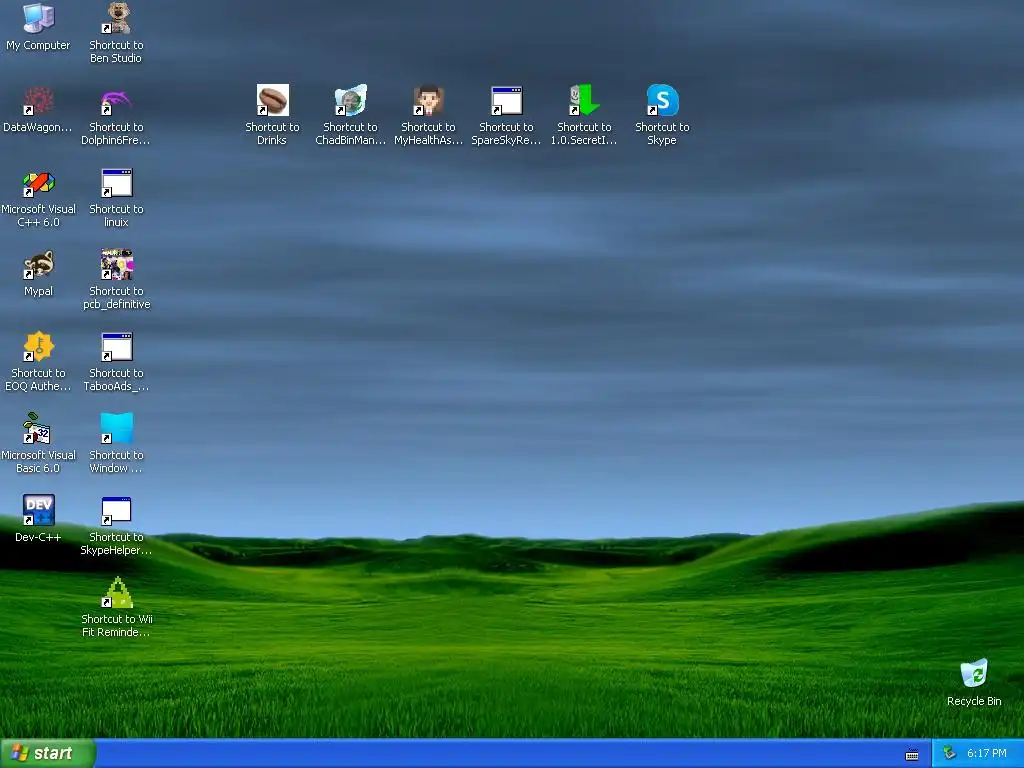Select the Shortcut to SpareSkyRe icon
This screenshot has height=768, width=1024.
(506, 101)
